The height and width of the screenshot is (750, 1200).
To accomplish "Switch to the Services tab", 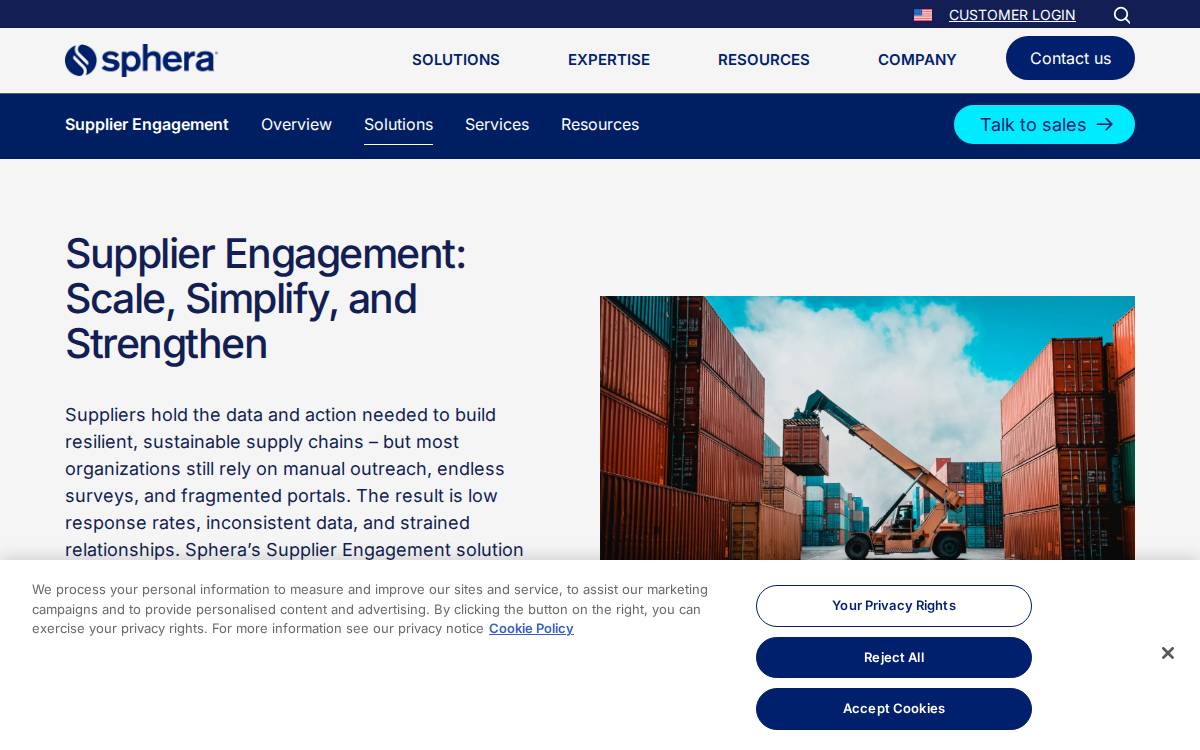I will (x=497, y=124).
